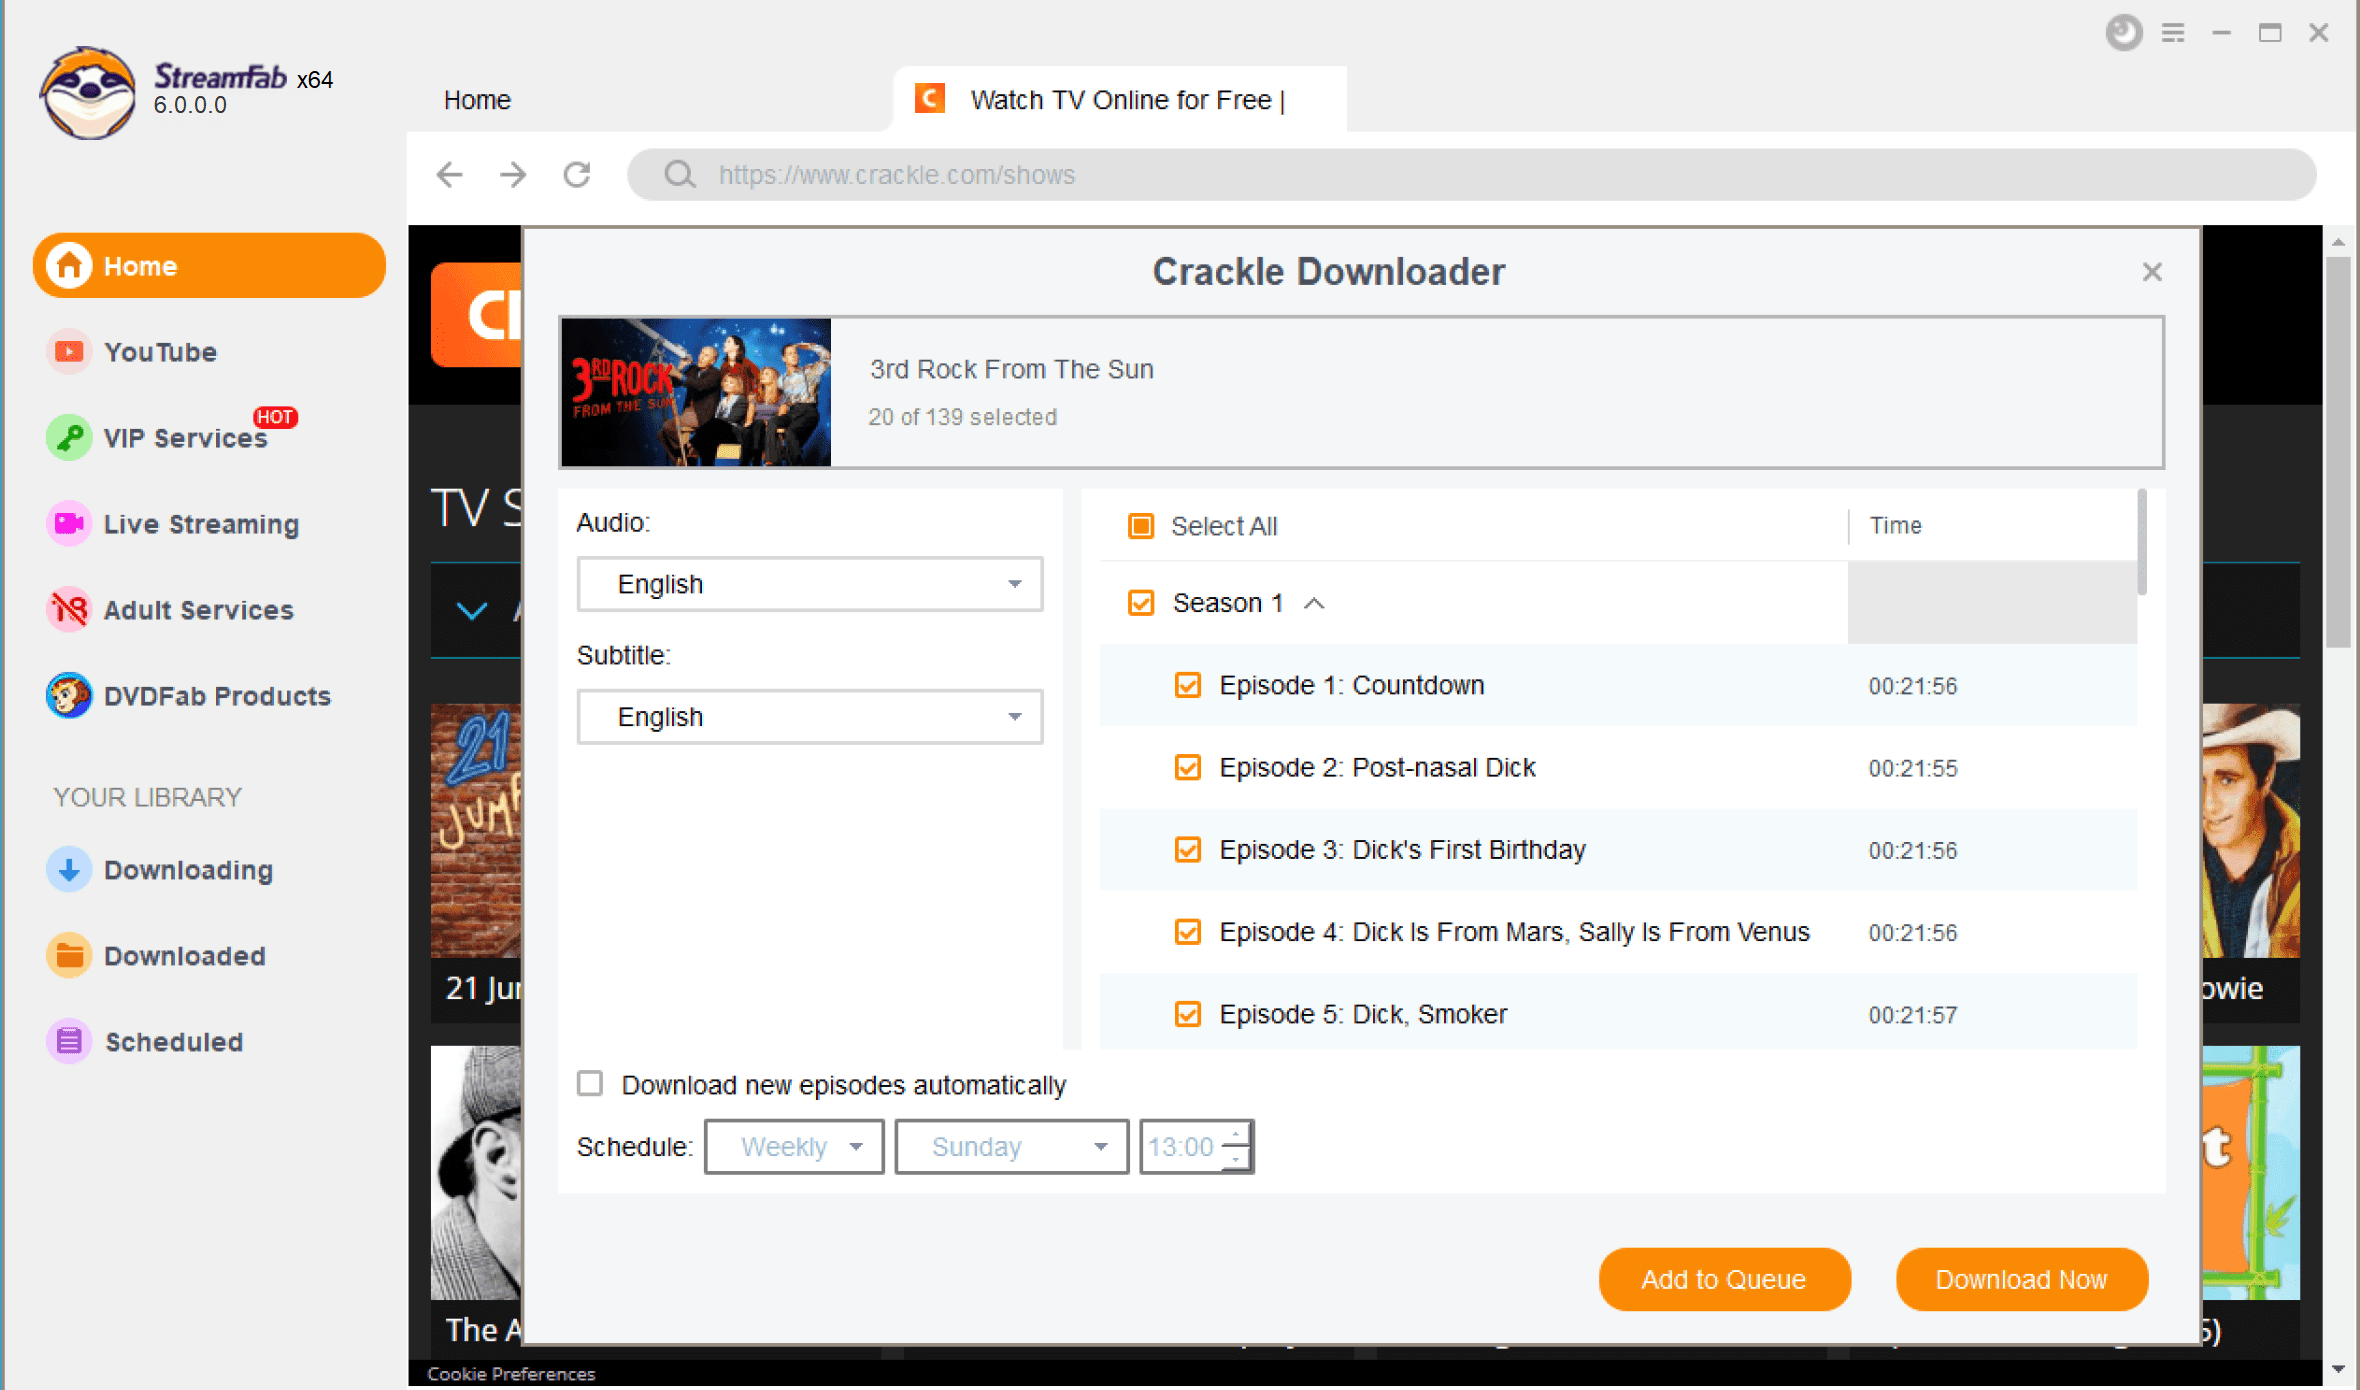This screenshot has width=2360, height=1390.
Task: Click the Adult Services sidebar icon
Action: click(x=66, y=611)
